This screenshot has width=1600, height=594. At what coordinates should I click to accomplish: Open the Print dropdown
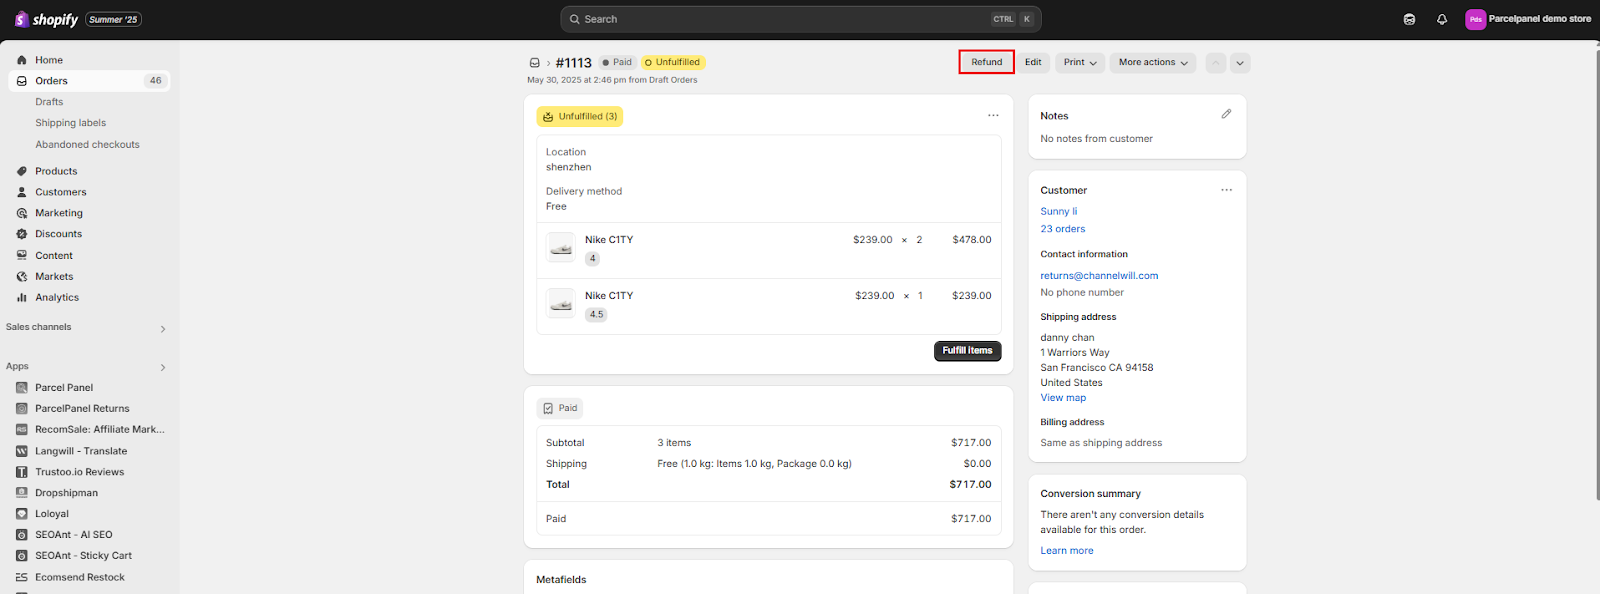(x=1080, y=62)
